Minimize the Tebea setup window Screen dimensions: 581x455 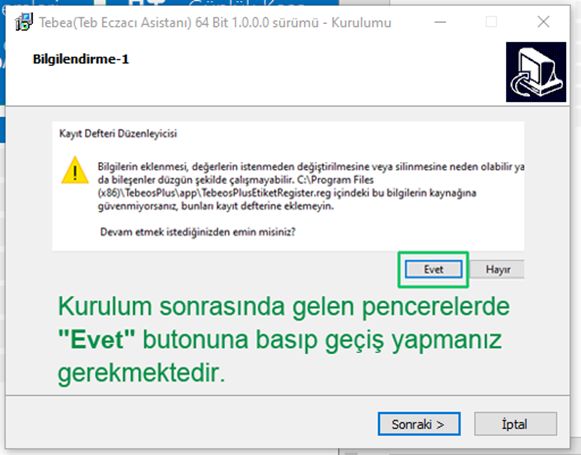[440, 22]
